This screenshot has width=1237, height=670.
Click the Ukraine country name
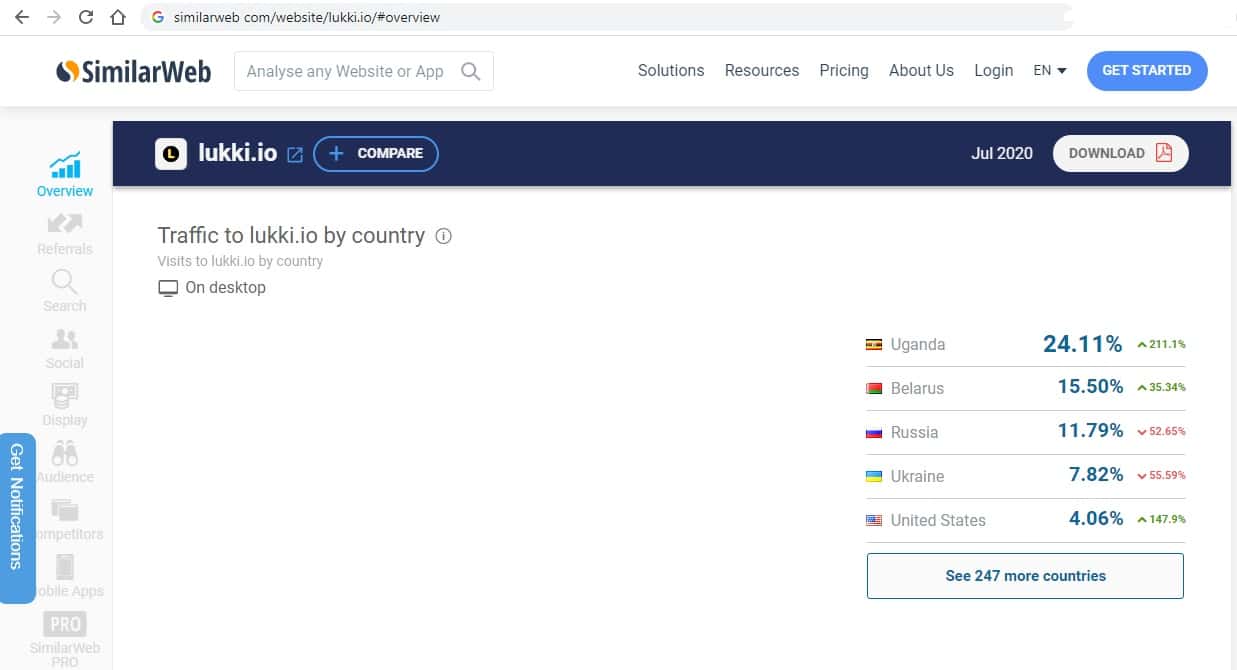(917, 476)
